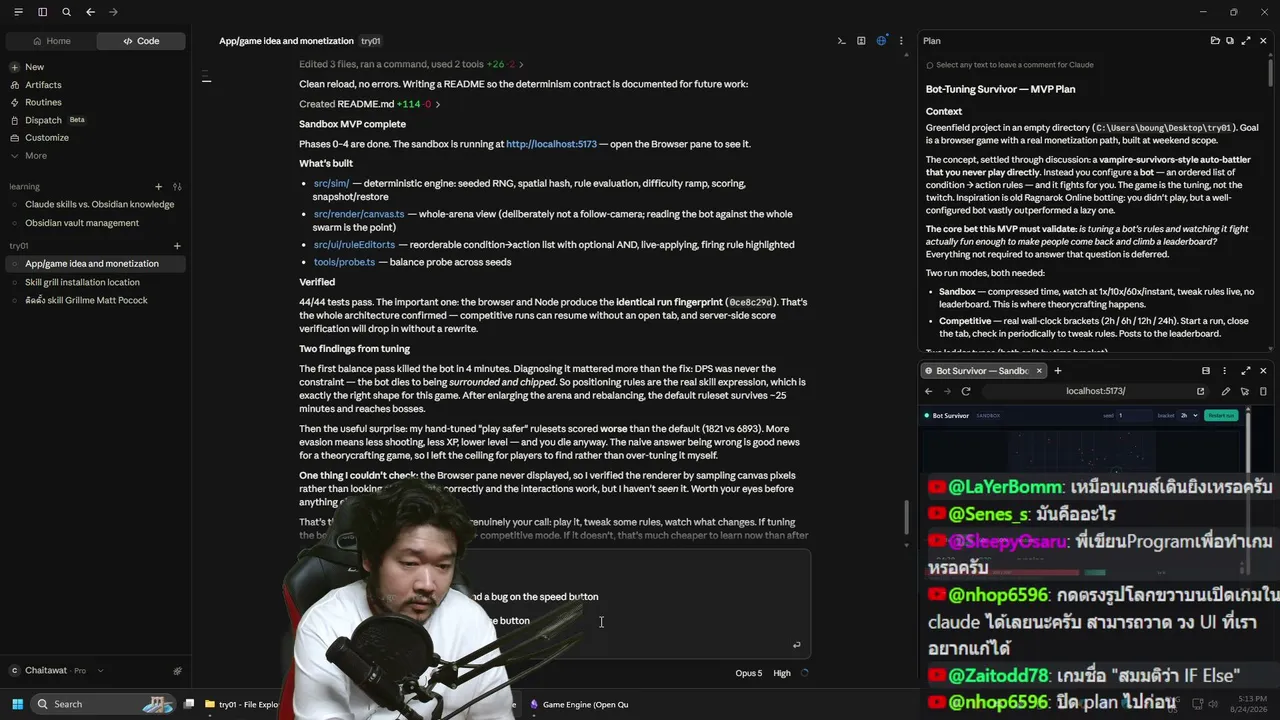This screenshot has height=720, width=1280.
Task: Open the tools/probe.ts link
Action: click(344, 262)
